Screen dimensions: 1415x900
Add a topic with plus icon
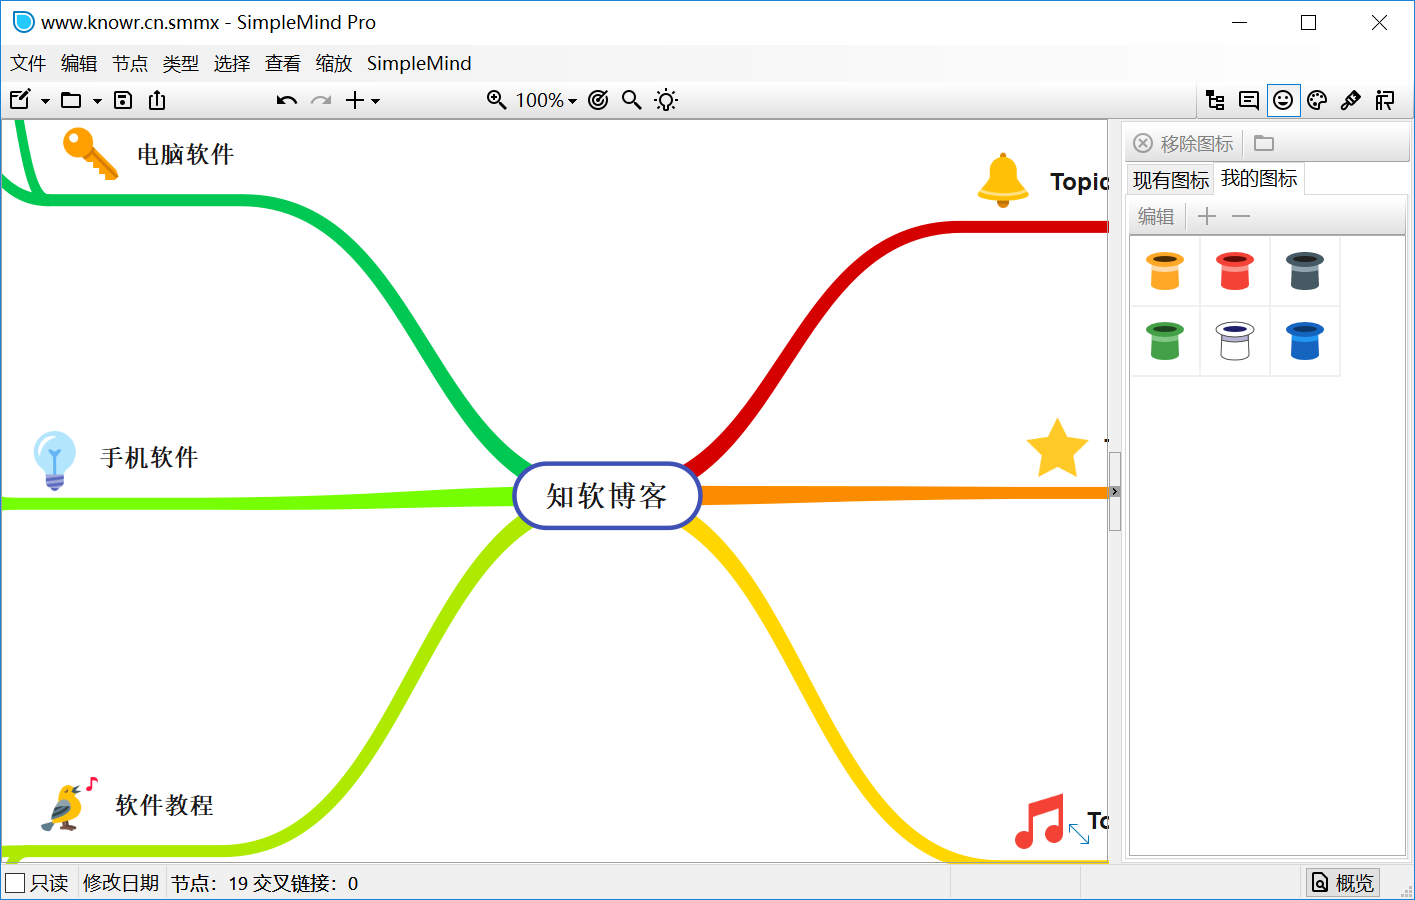tap(355, 100)
